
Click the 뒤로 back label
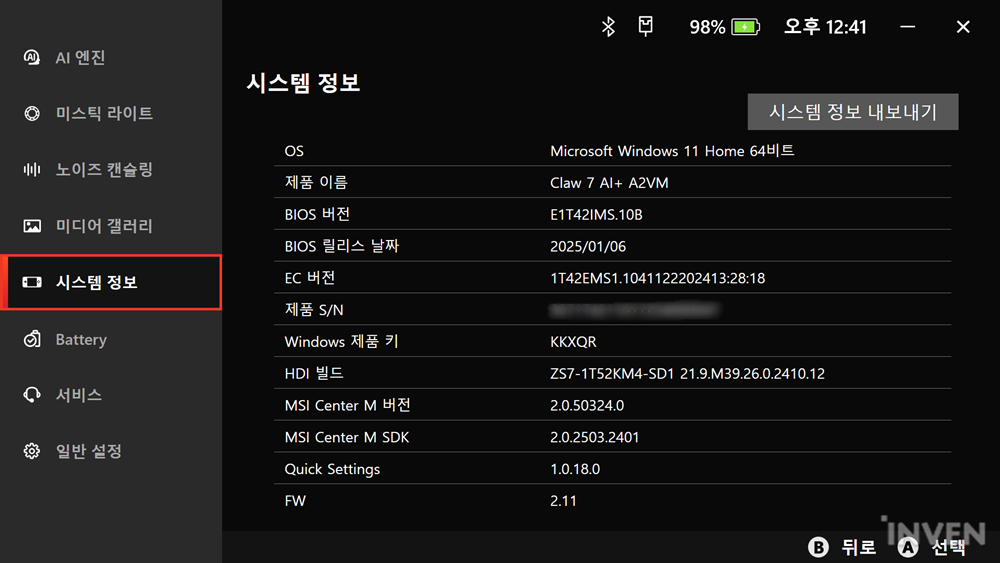click(x=858, y=546)
